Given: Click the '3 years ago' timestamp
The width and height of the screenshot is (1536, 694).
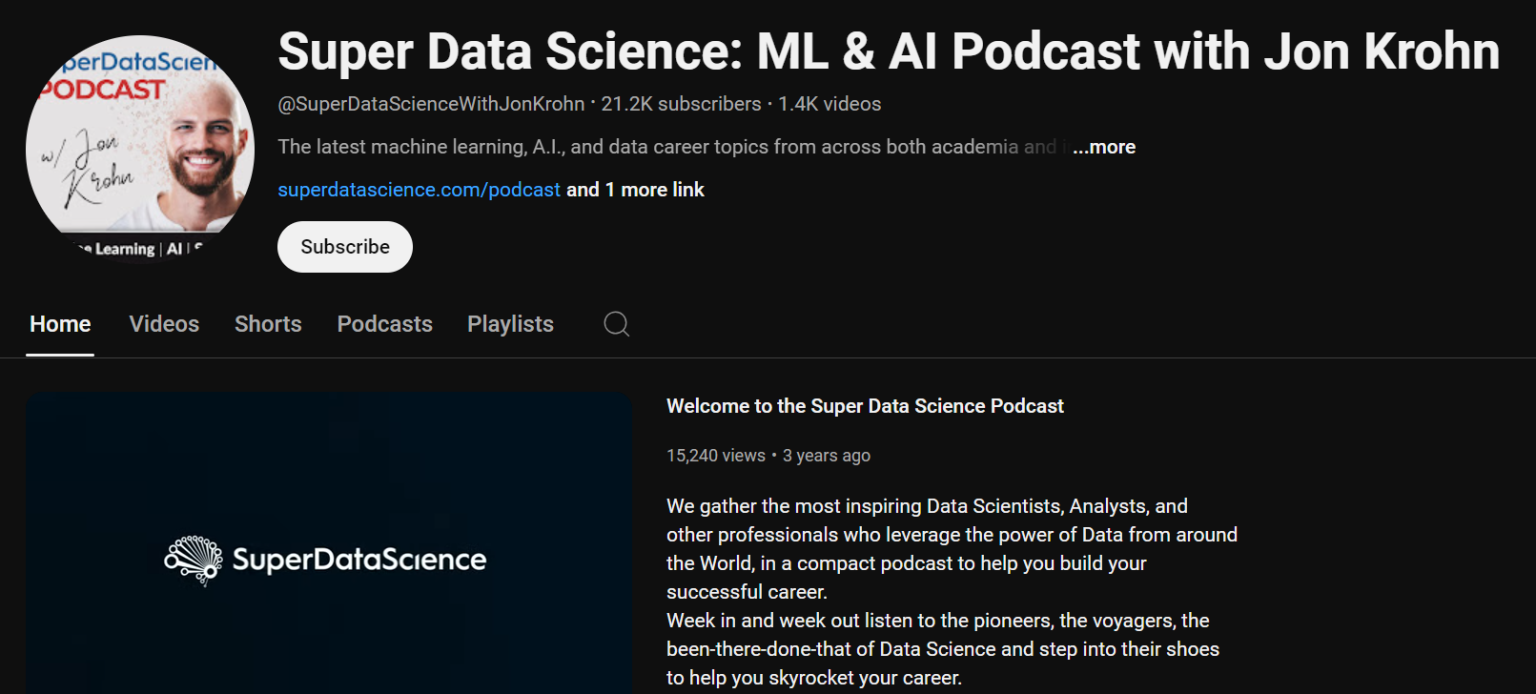Looking at the screenshot, I should [x=826, y=455].
